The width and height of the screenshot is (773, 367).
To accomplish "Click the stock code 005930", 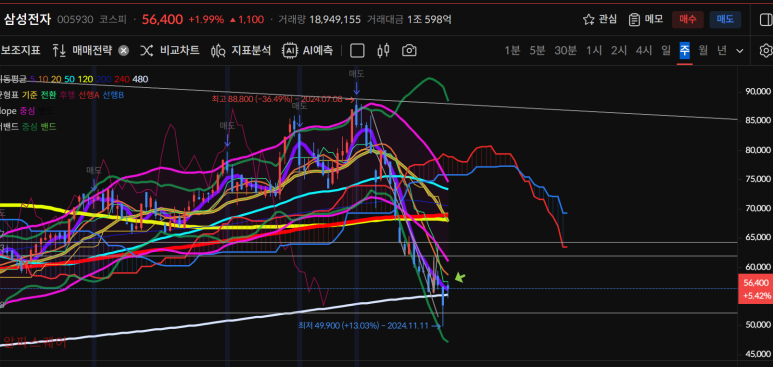I will tap(75, 19).
